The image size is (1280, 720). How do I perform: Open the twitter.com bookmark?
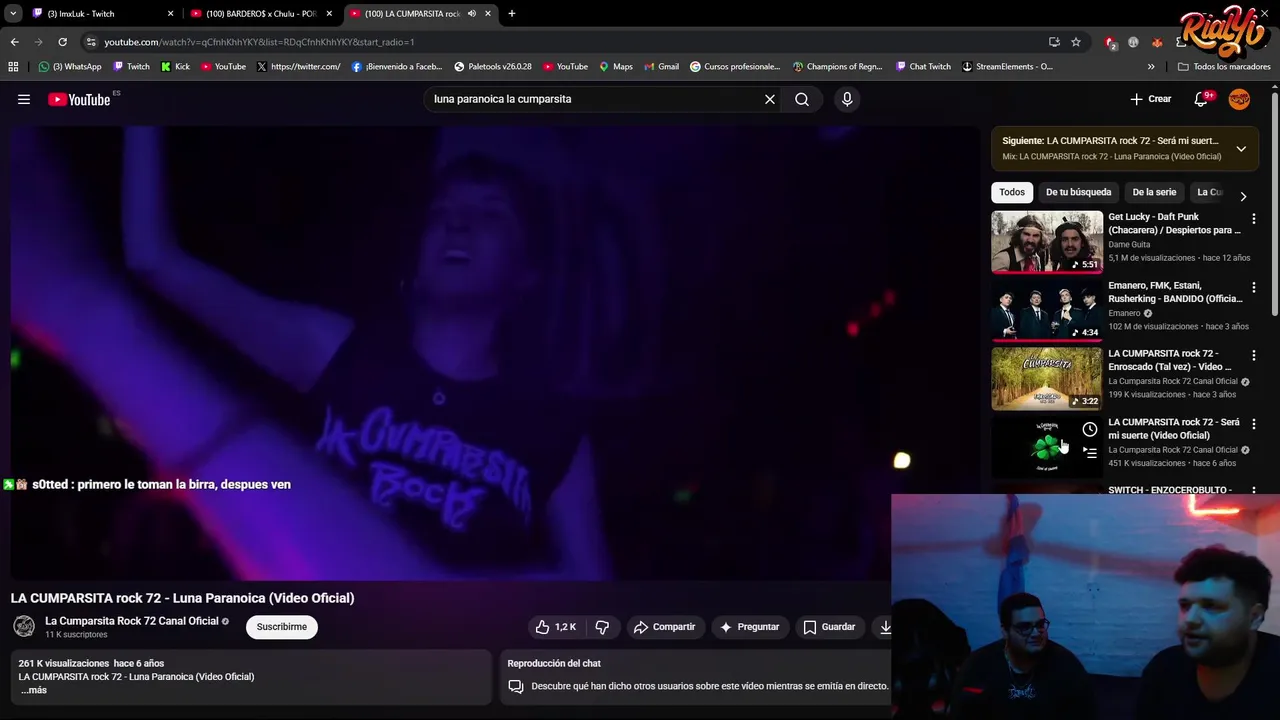point(298,67)
